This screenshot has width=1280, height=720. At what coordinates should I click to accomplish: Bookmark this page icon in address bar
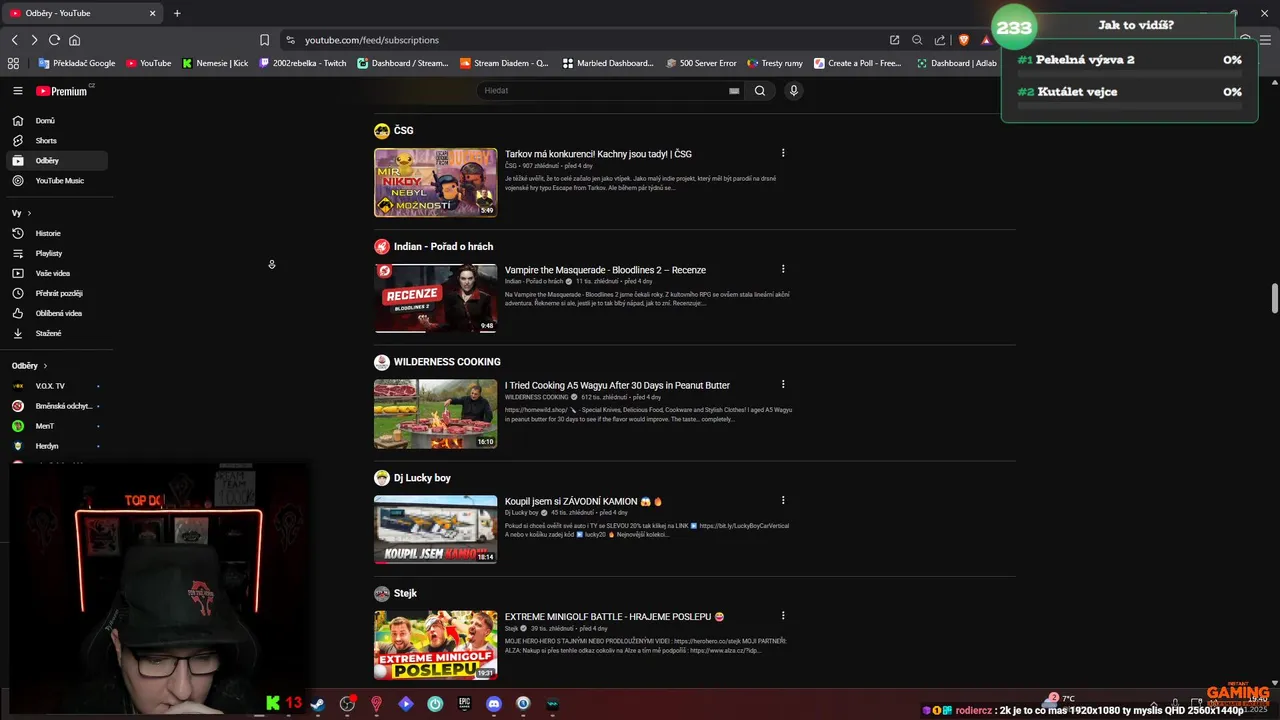[x=264, y=40]
